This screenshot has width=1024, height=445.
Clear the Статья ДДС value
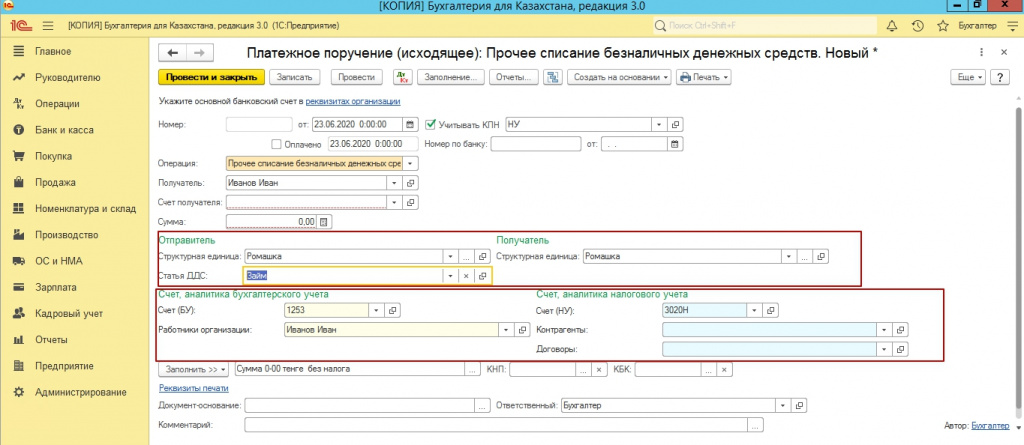click(466, 276)
